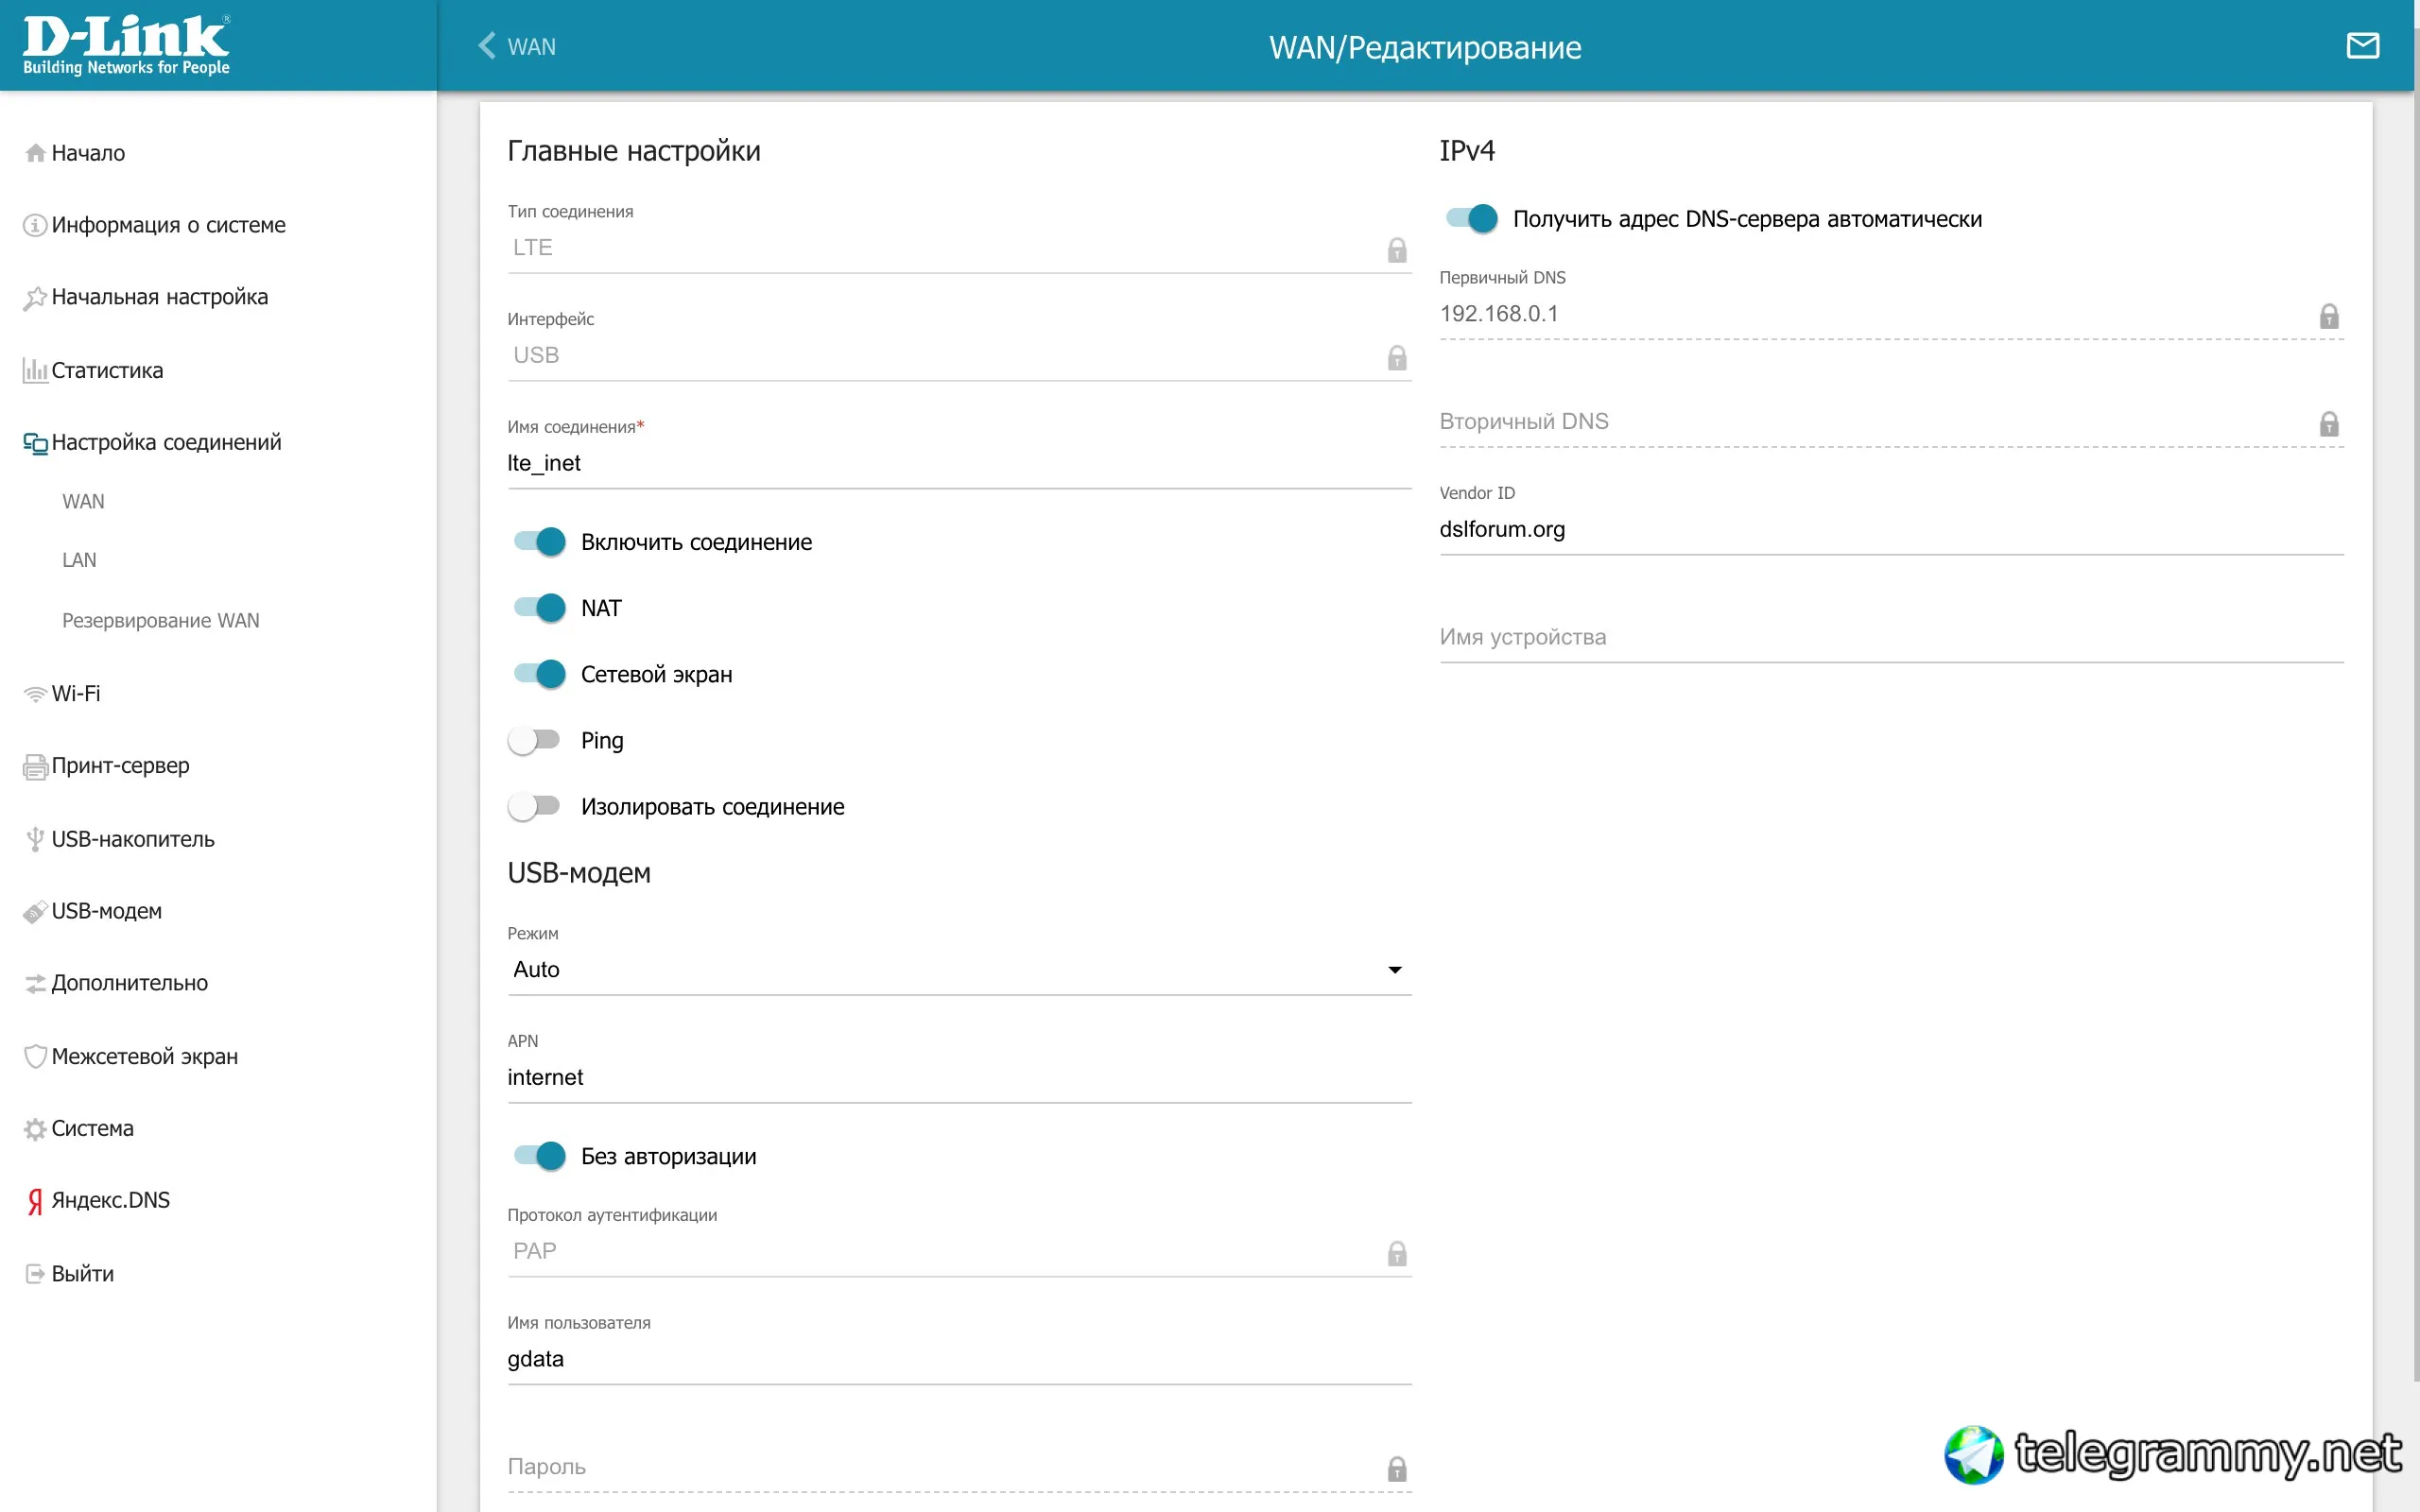Open Статистика menu item
The height and width of the screenshot is (1512, 2420).
[x=107, y=370]
